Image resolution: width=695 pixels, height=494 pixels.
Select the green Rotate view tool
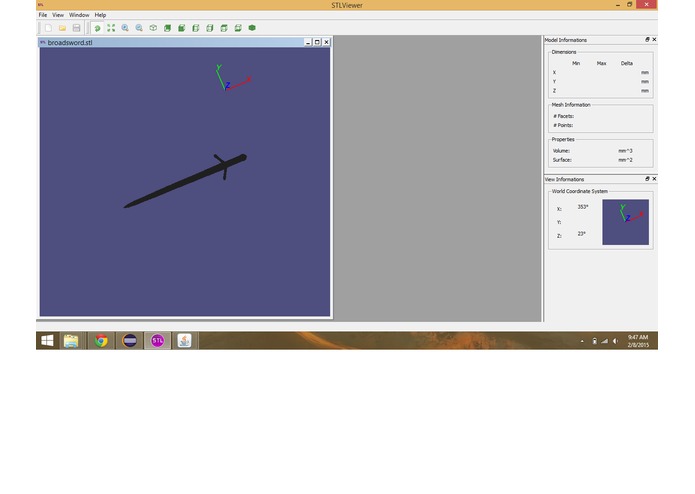tap(97, 28)
